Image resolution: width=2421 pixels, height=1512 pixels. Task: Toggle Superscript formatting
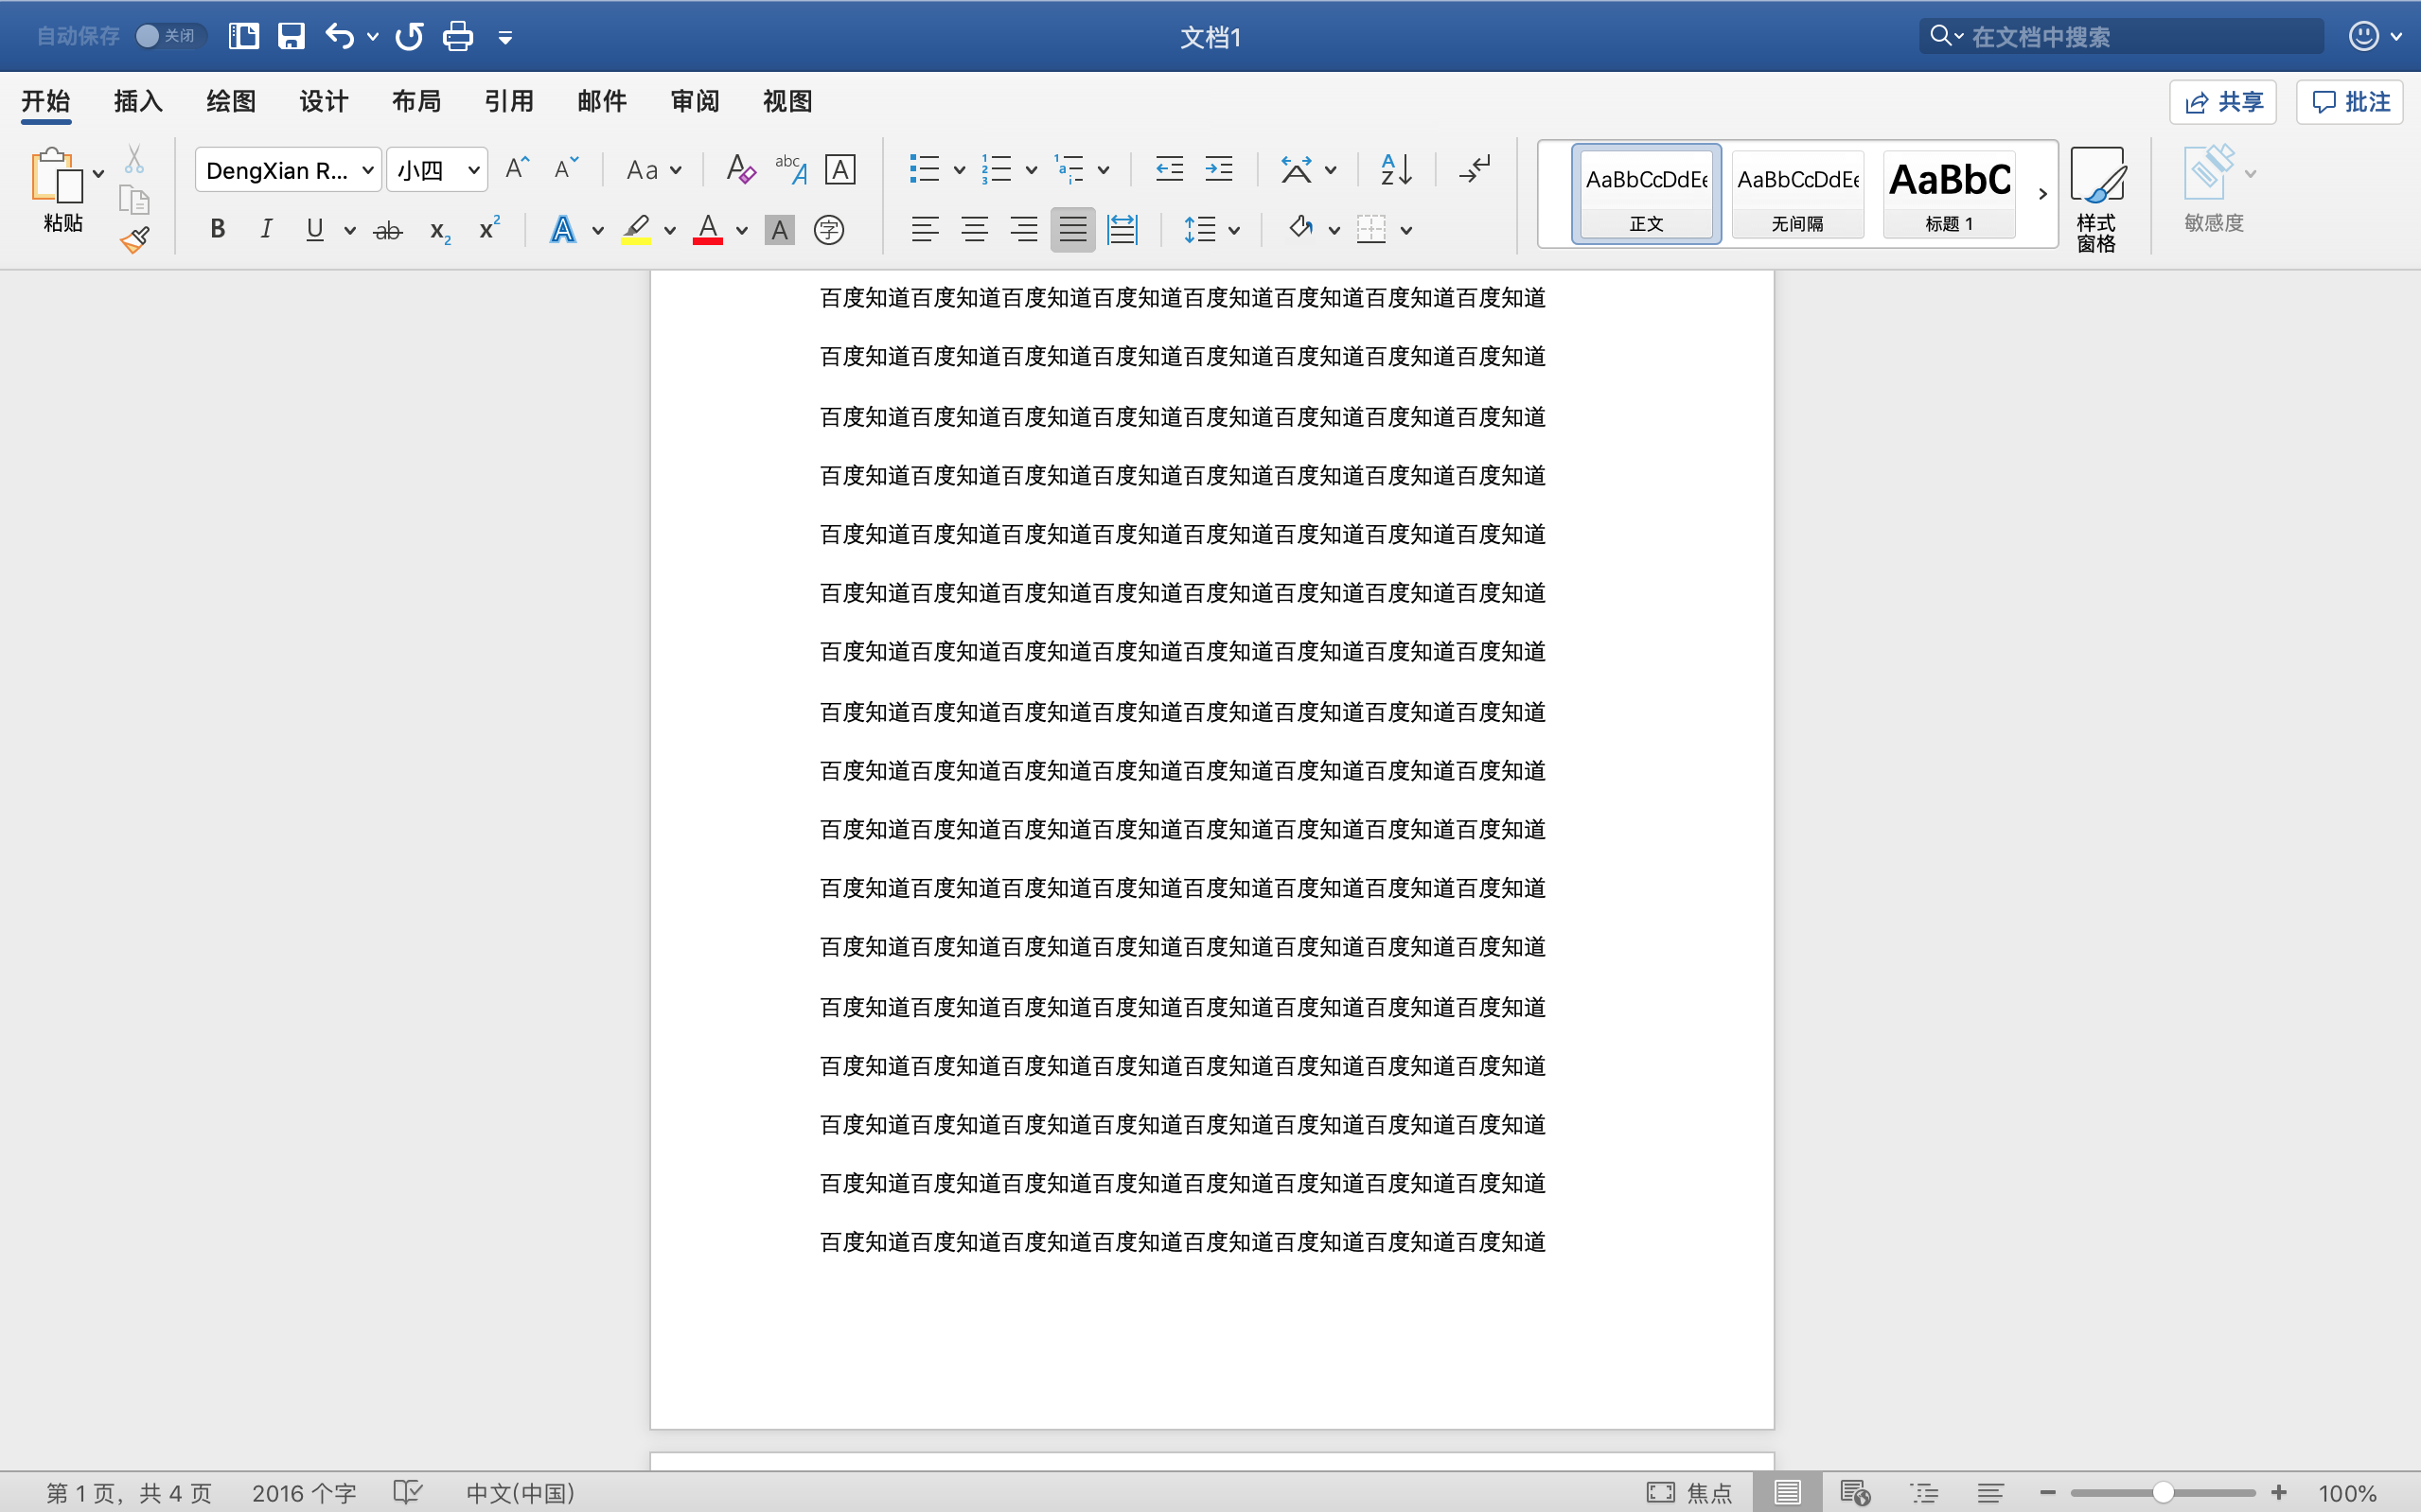(489, 229)
